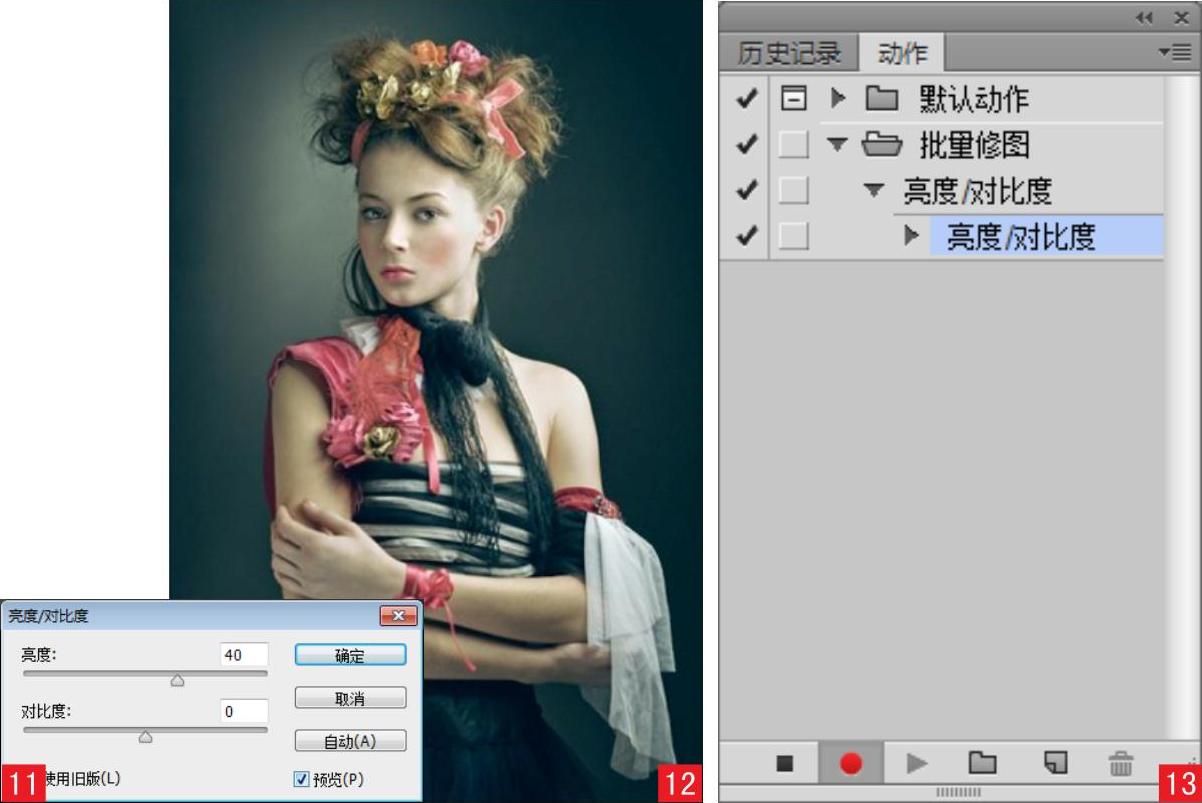Viewport: 1202px width, 803px height.
Task: Toggle the 预览(P) checkbox
Action: [302, 779]
